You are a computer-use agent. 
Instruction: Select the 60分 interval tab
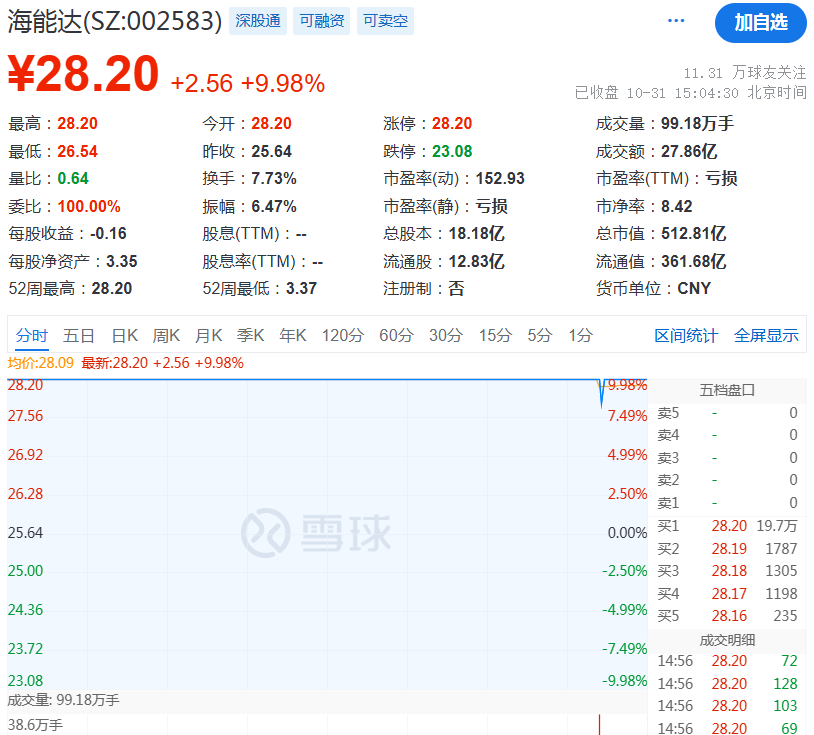click(396, 335)
